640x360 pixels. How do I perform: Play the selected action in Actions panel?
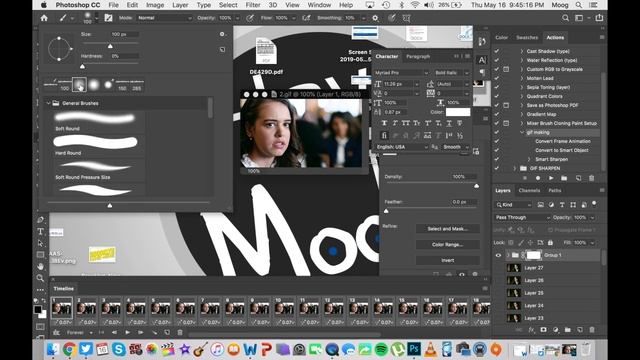[x=551, y=178]
